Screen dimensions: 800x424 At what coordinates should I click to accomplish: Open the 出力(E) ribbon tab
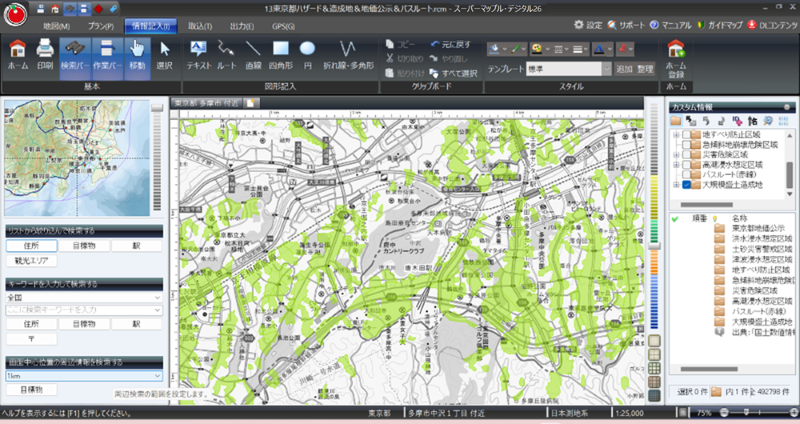point(242,26)
